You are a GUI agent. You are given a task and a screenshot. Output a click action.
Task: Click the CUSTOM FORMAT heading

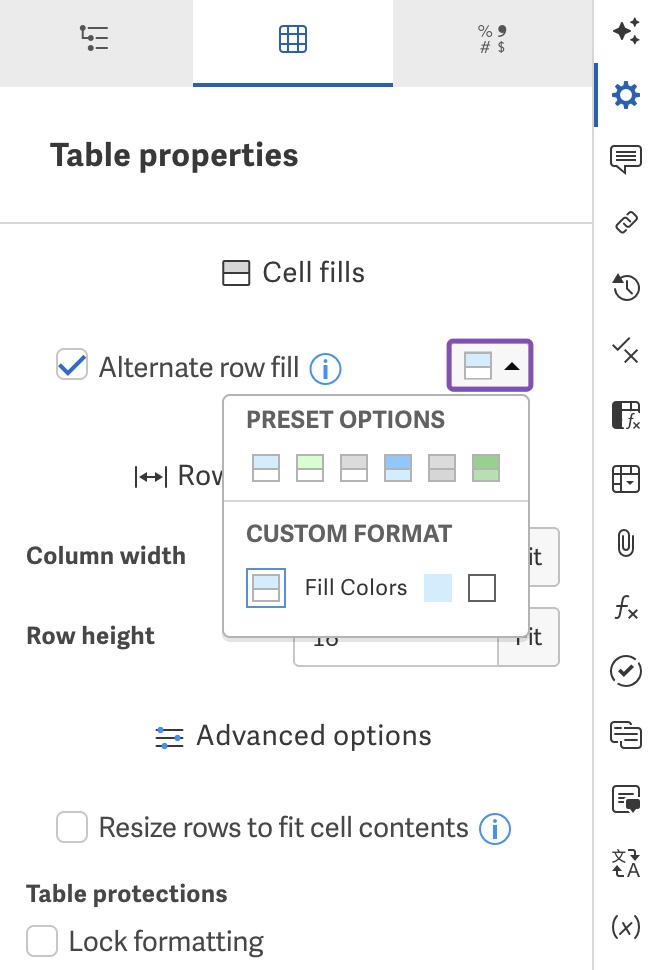coord(349,533)
